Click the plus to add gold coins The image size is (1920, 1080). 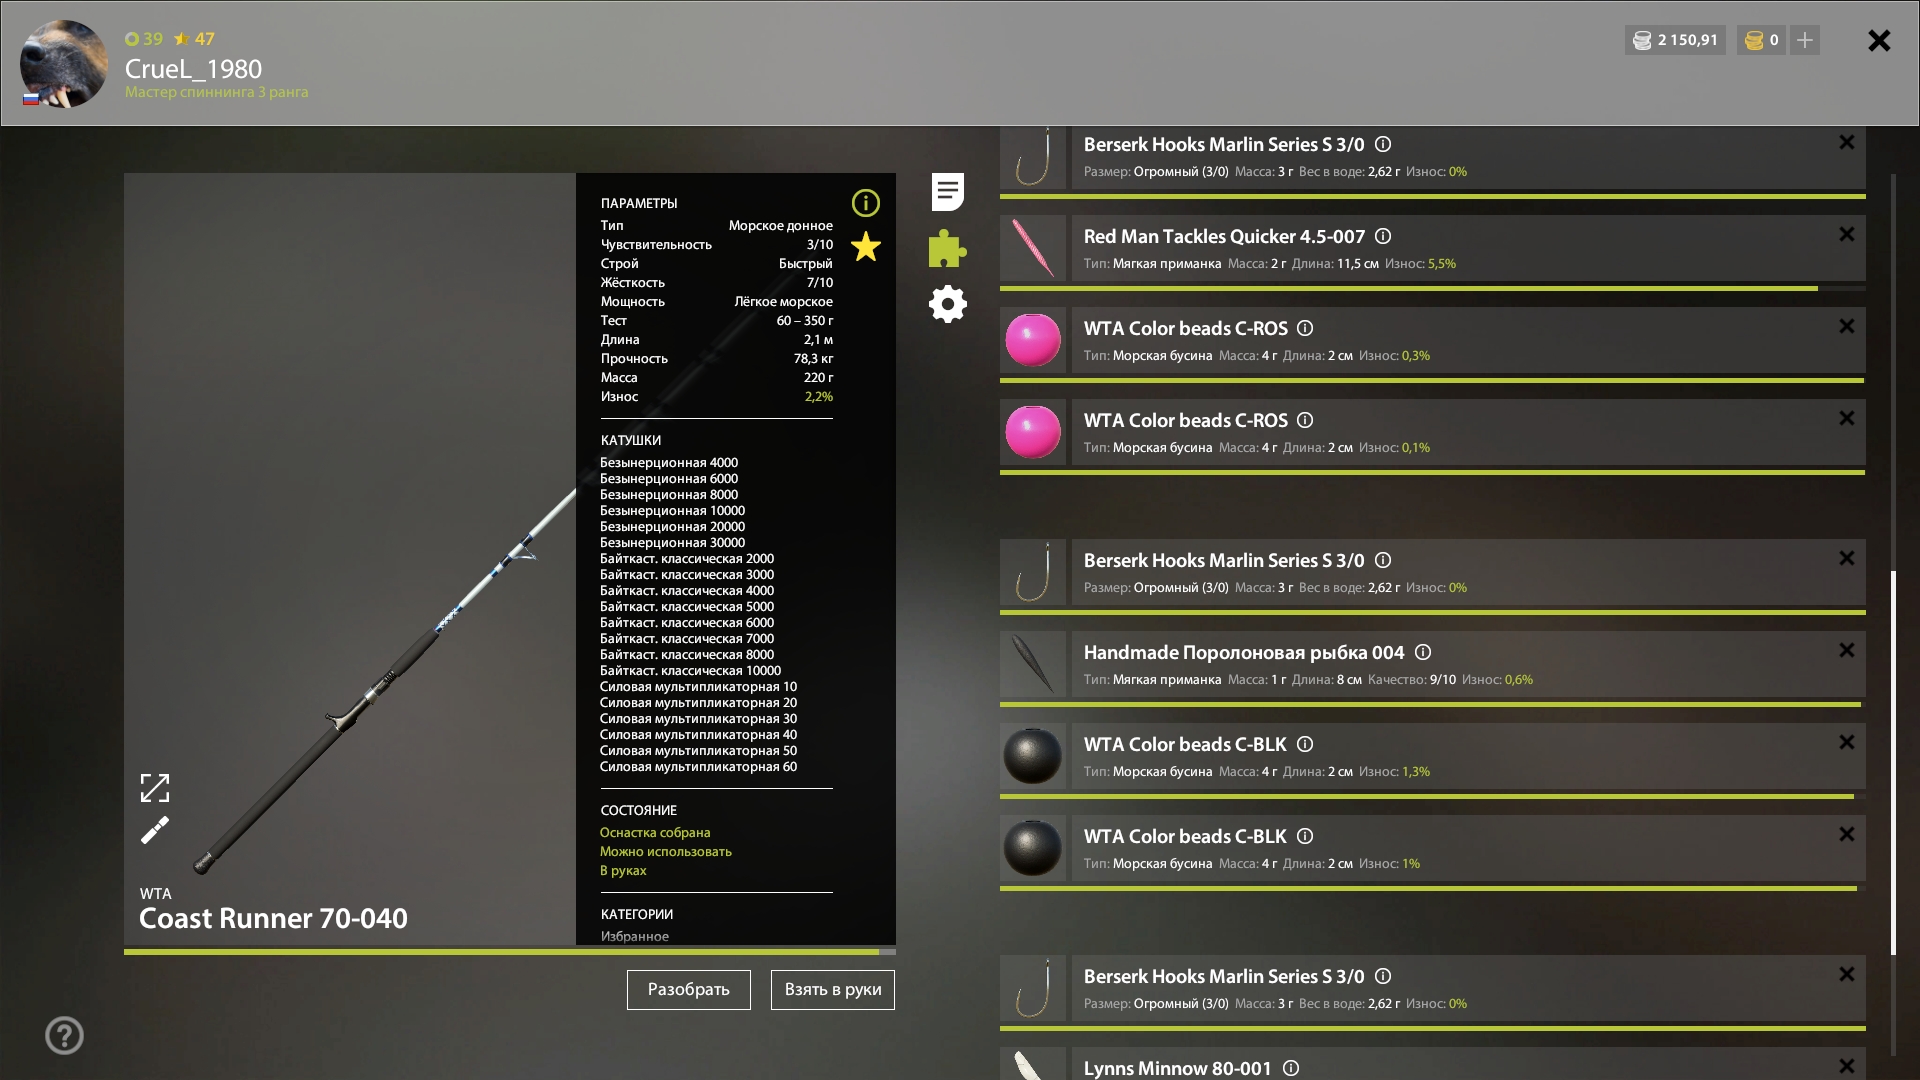click(x=1805, y=40)
